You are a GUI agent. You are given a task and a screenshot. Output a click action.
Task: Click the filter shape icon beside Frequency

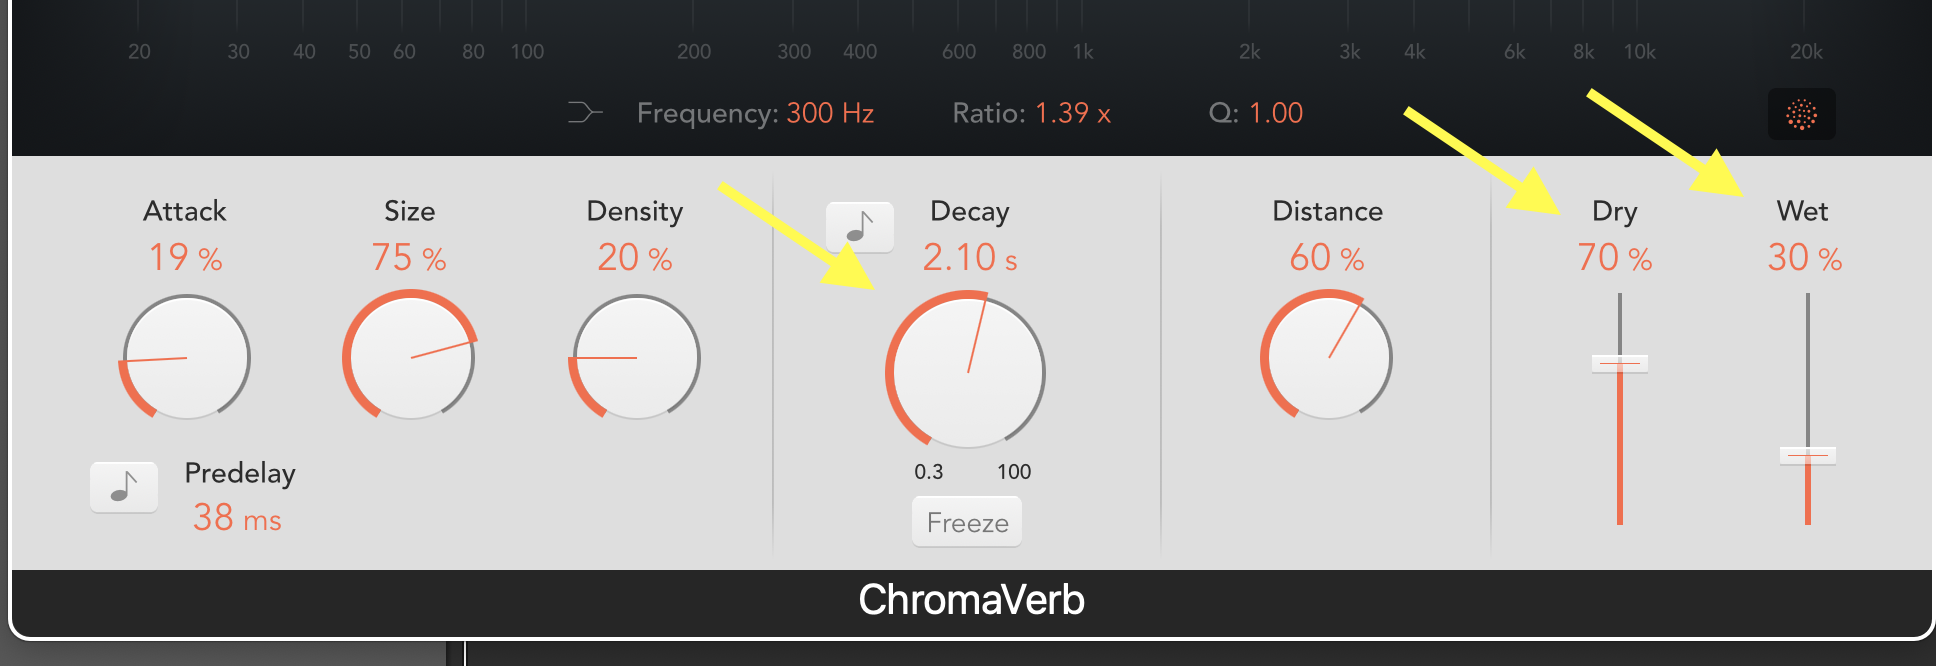(x=584, y=113)
